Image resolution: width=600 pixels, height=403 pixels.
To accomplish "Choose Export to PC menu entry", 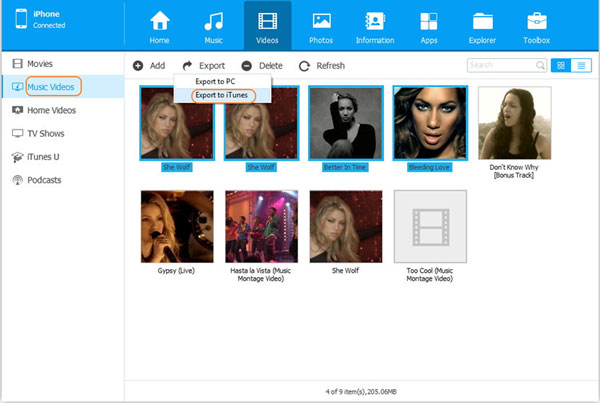I will coord(222,82).
